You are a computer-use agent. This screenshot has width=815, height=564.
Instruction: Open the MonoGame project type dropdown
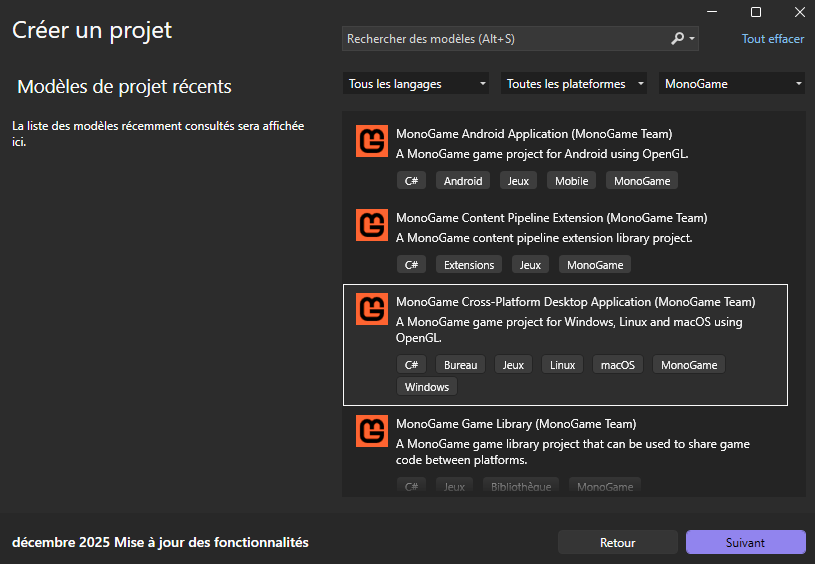pyautogui.click(x=732, y=84)
